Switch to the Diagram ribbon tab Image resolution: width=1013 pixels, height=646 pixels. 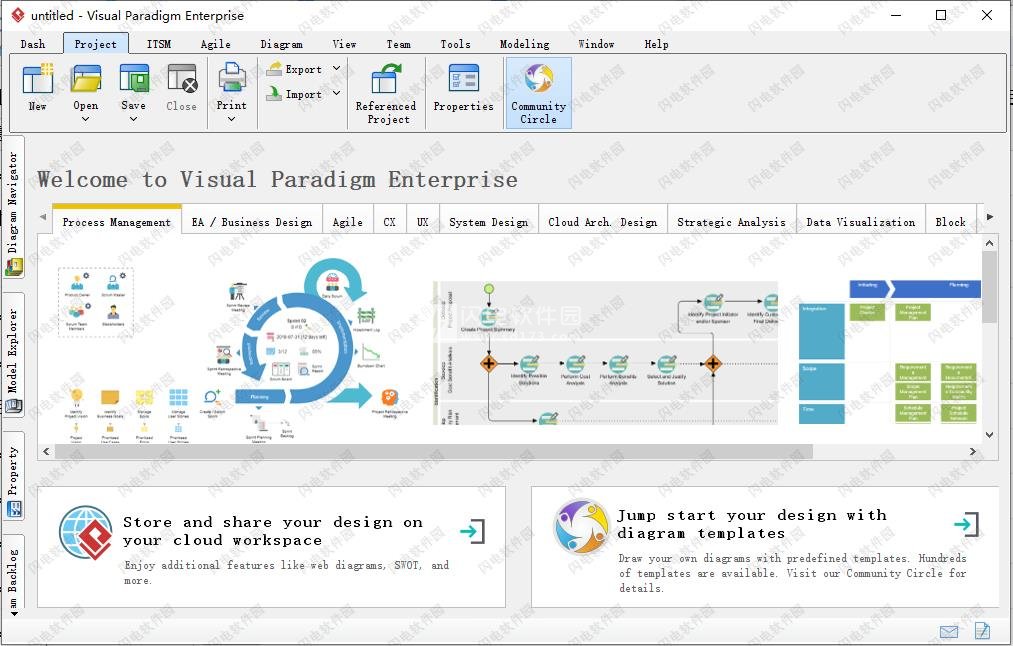coord(281,44)
